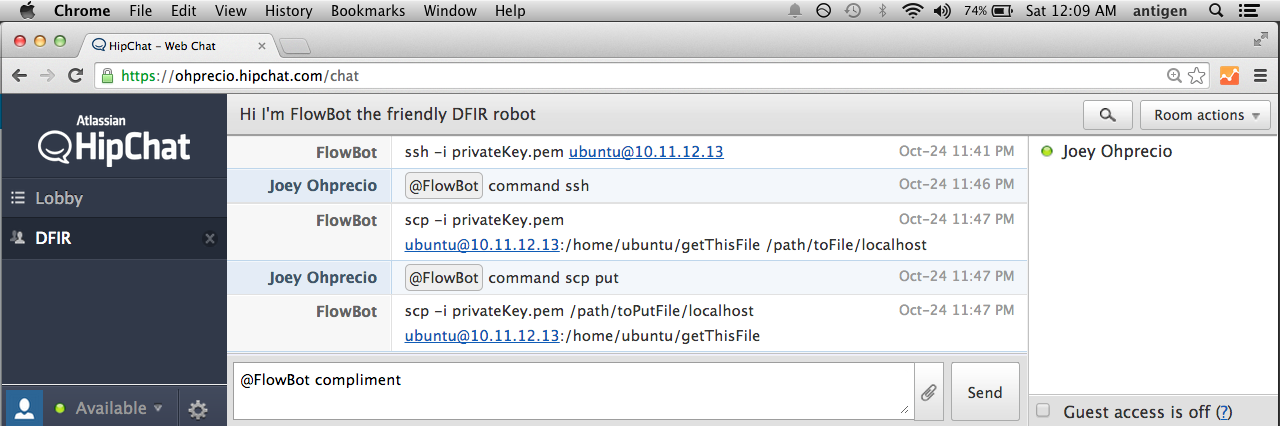
Task: Open the History menu
Action: pos(289,11)
